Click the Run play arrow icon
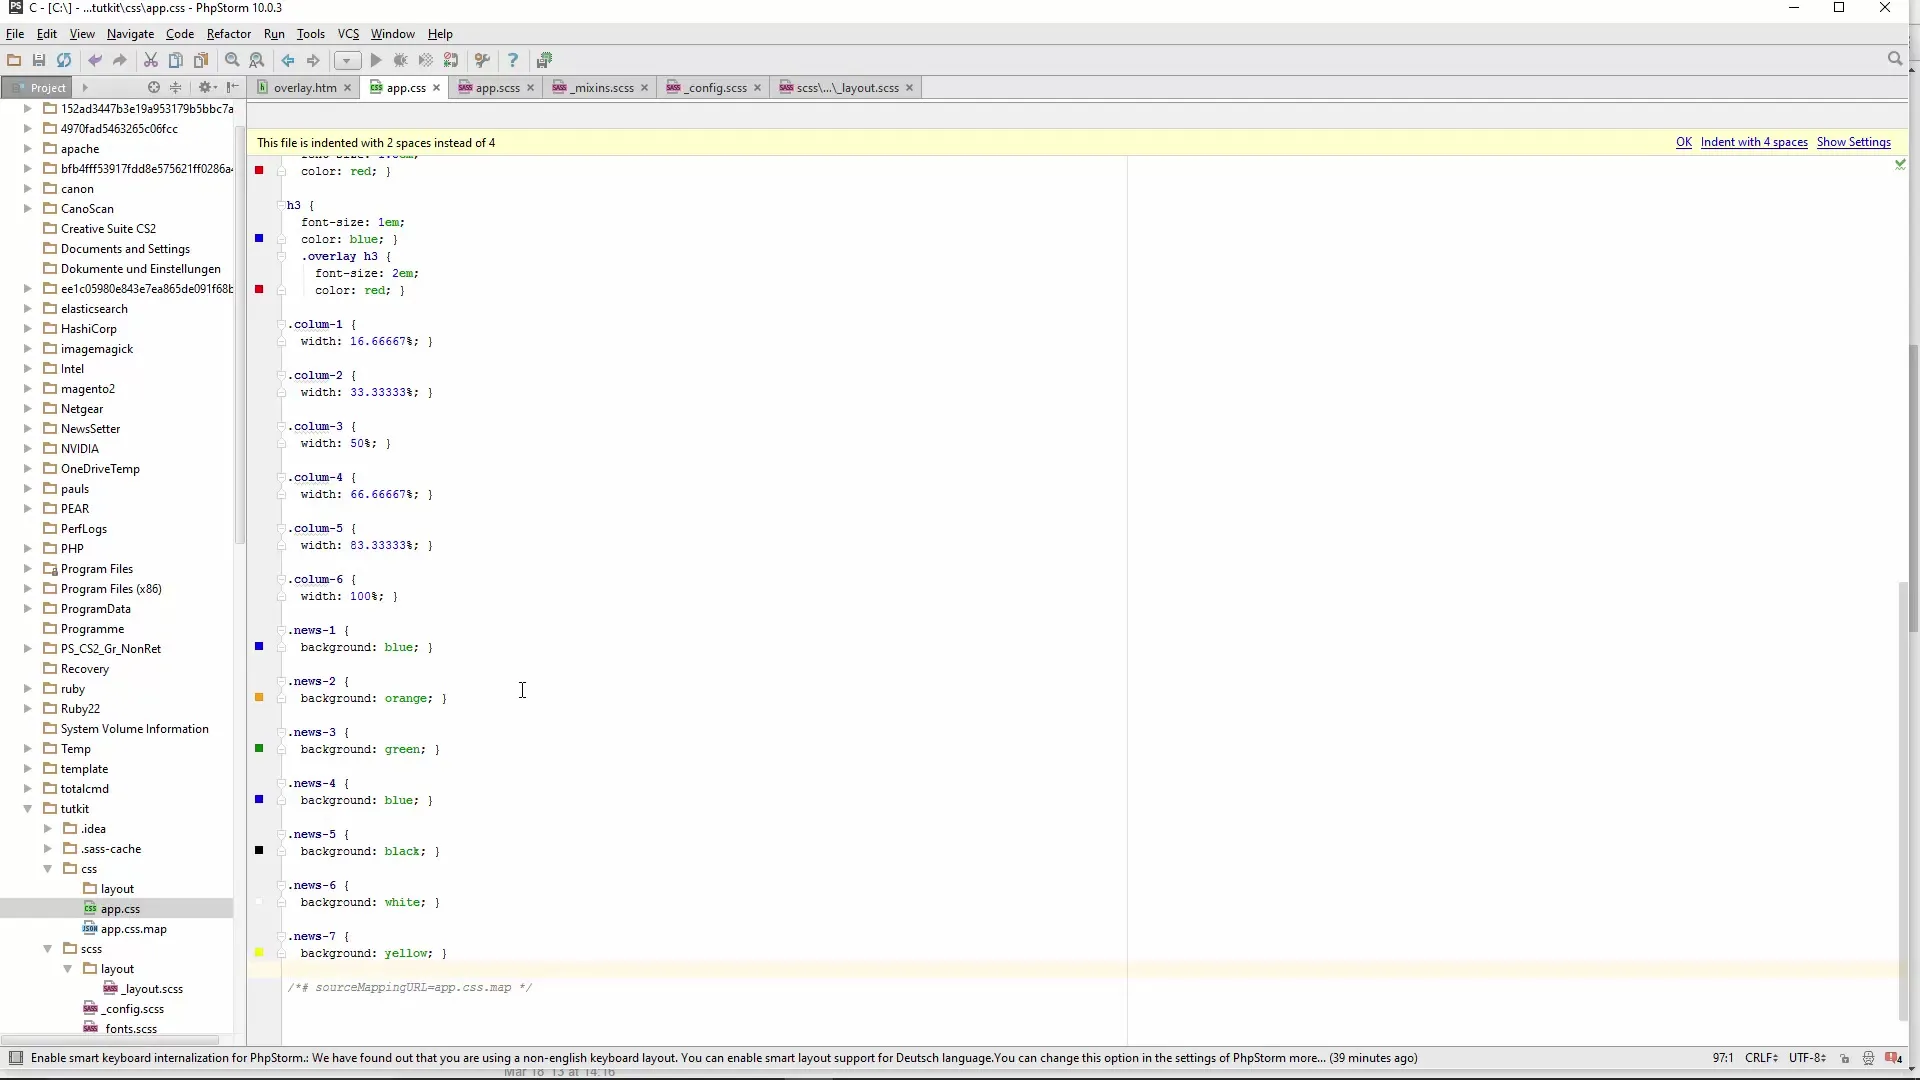Viewport: 1920px width, 1080px height. (376, 60)
